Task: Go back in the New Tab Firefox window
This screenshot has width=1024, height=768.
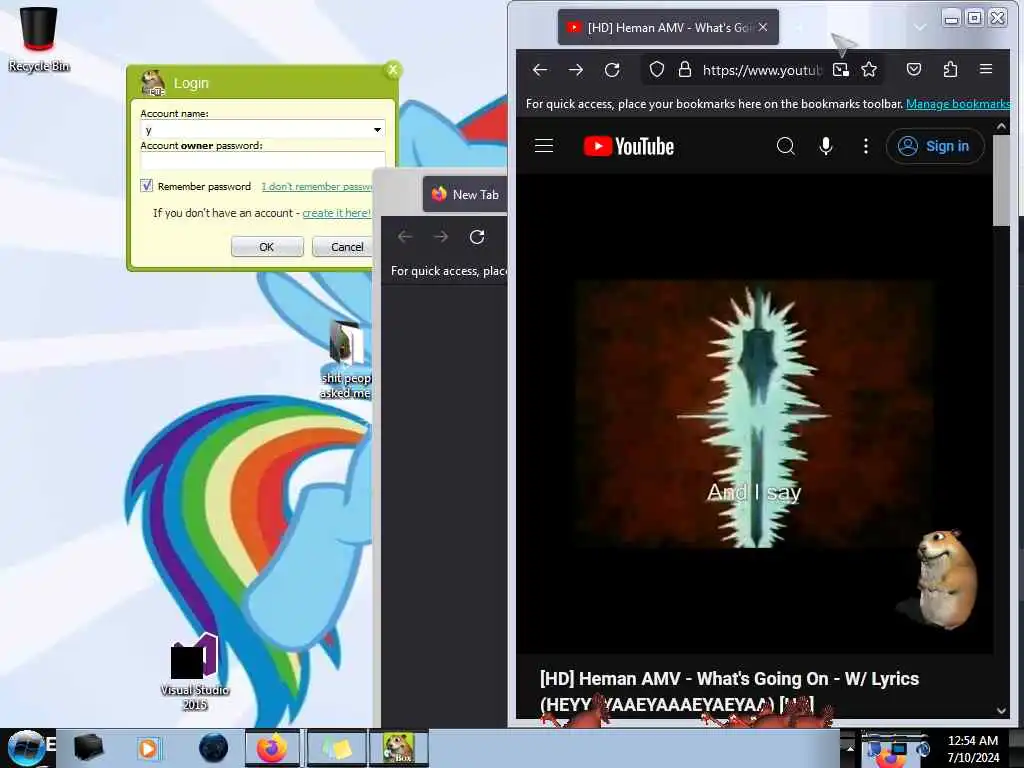Action: (405, 237)
